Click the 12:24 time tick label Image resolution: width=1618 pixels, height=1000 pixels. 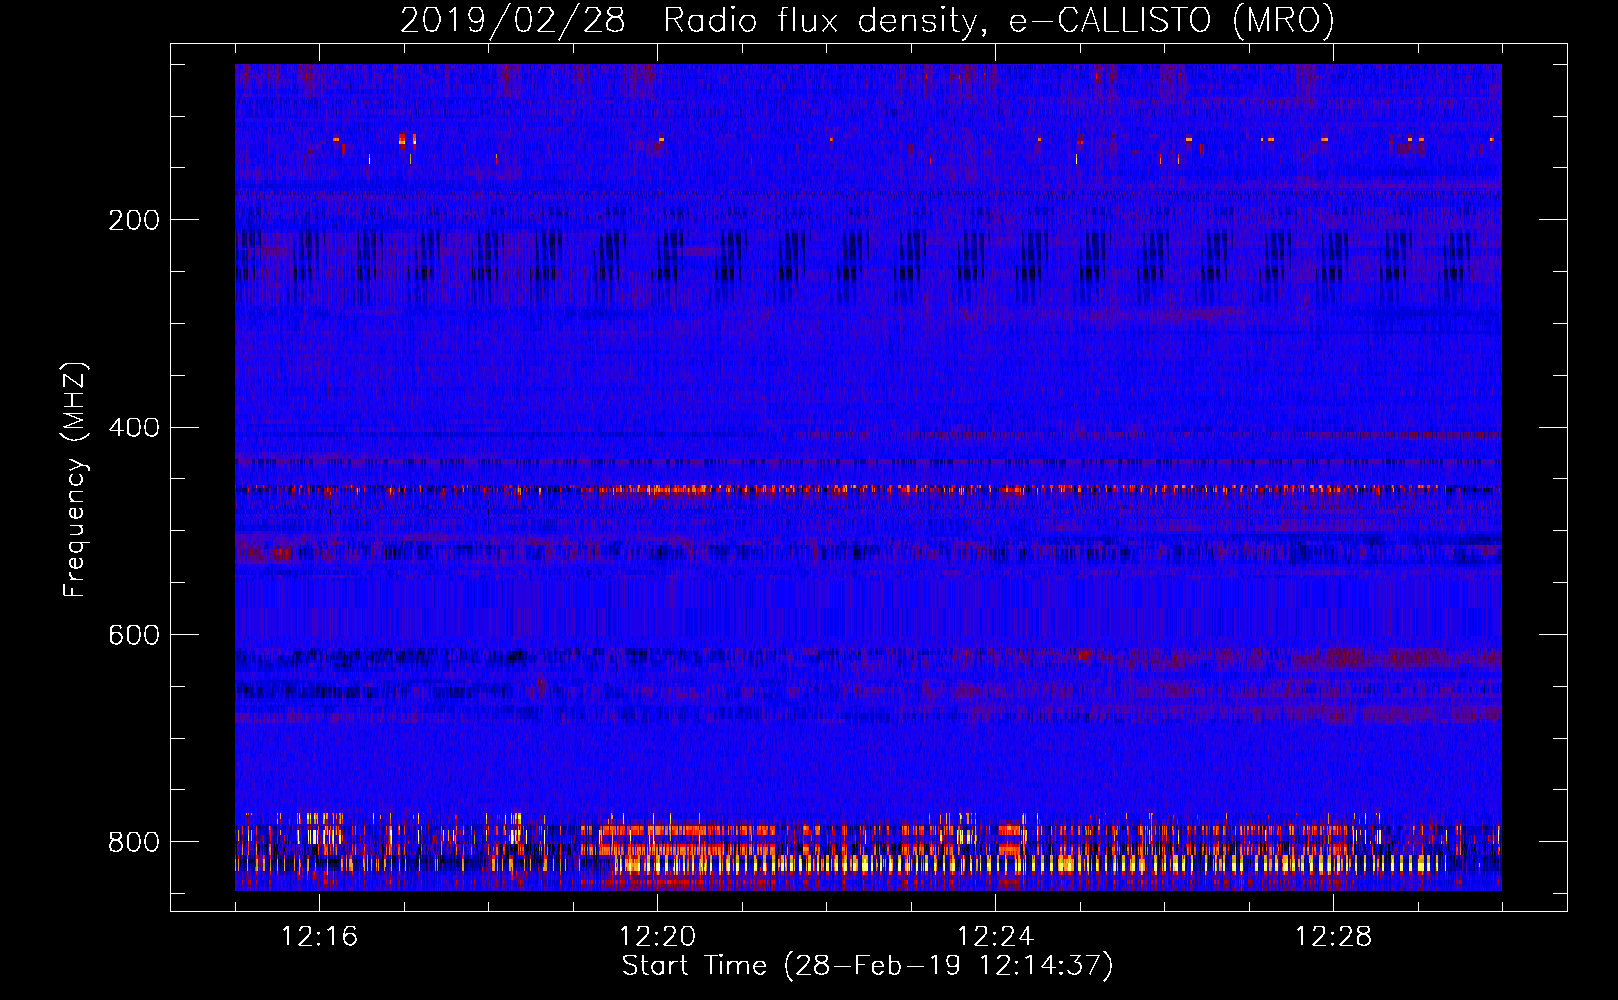pos(995,937)
